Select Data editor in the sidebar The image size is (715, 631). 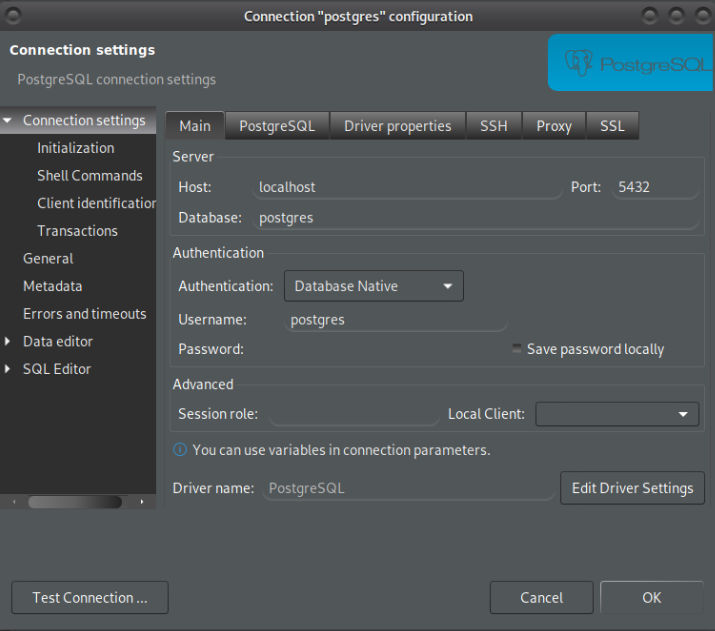[x=58, y=341]
